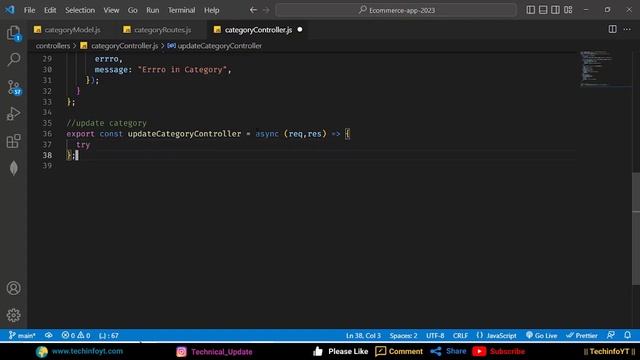Image resolution: width=640 pixels, height=360 pixels.
Task: Click the async keyword on line 36
Action: click(x=267, y=134)
